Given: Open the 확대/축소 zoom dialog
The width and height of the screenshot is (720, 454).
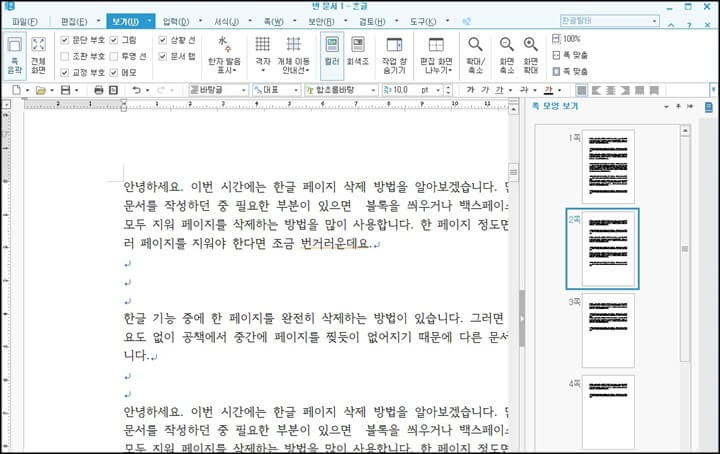Looking at the screenshot, I should pyautogui.click(x=475, y=56).
